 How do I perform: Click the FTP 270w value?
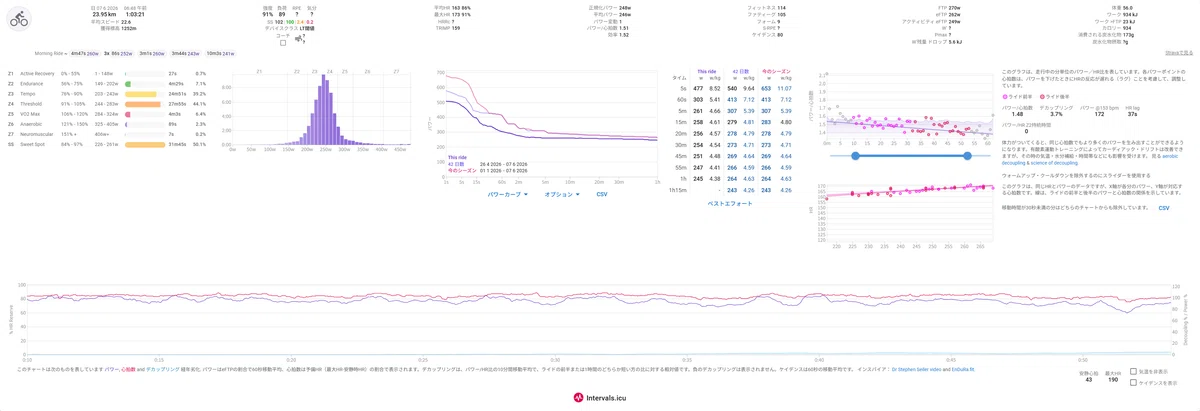click(955, 7)
